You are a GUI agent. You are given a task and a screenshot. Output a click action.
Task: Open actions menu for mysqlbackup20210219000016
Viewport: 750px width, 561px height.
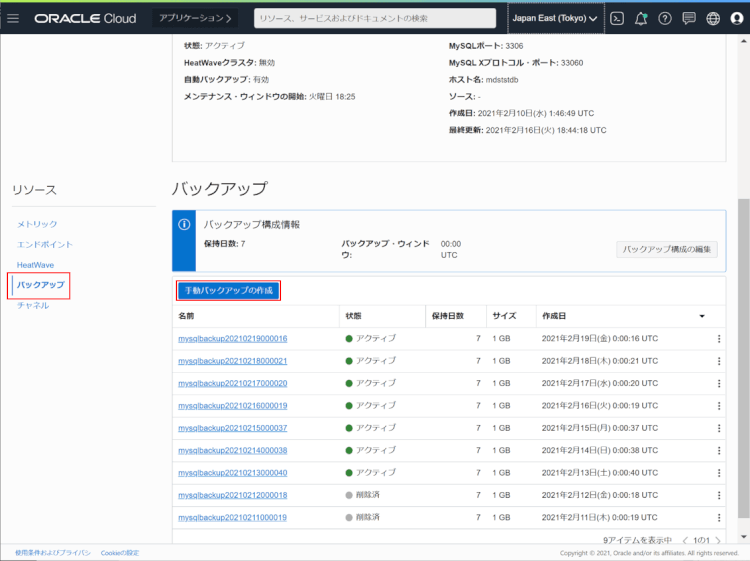pos(718,339)
